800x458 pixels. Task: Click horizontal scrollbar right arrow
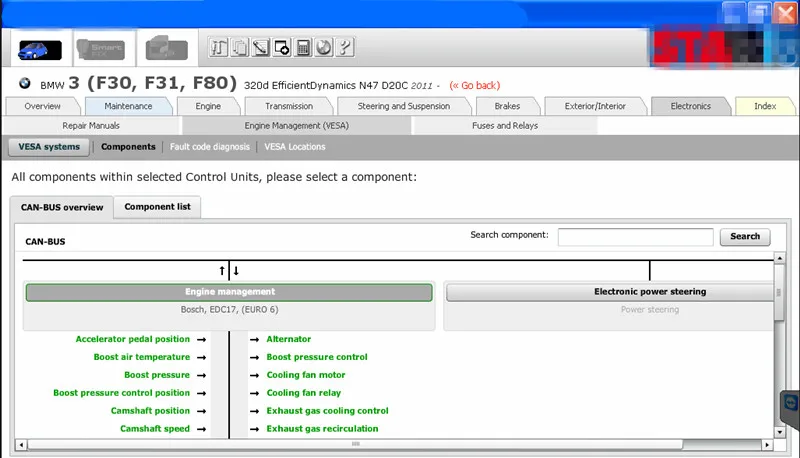pos(767,445)
